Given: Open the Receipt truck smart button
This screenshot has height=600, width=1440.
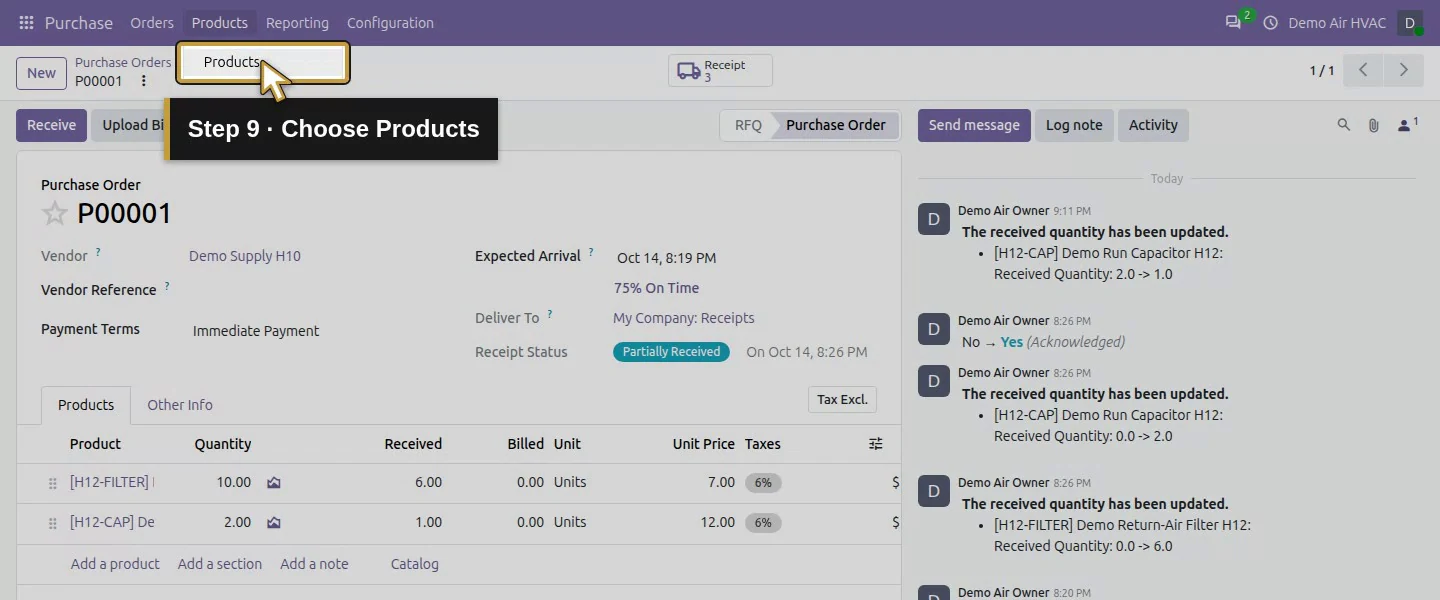Looking at the screenshot, I should point(720,70).
